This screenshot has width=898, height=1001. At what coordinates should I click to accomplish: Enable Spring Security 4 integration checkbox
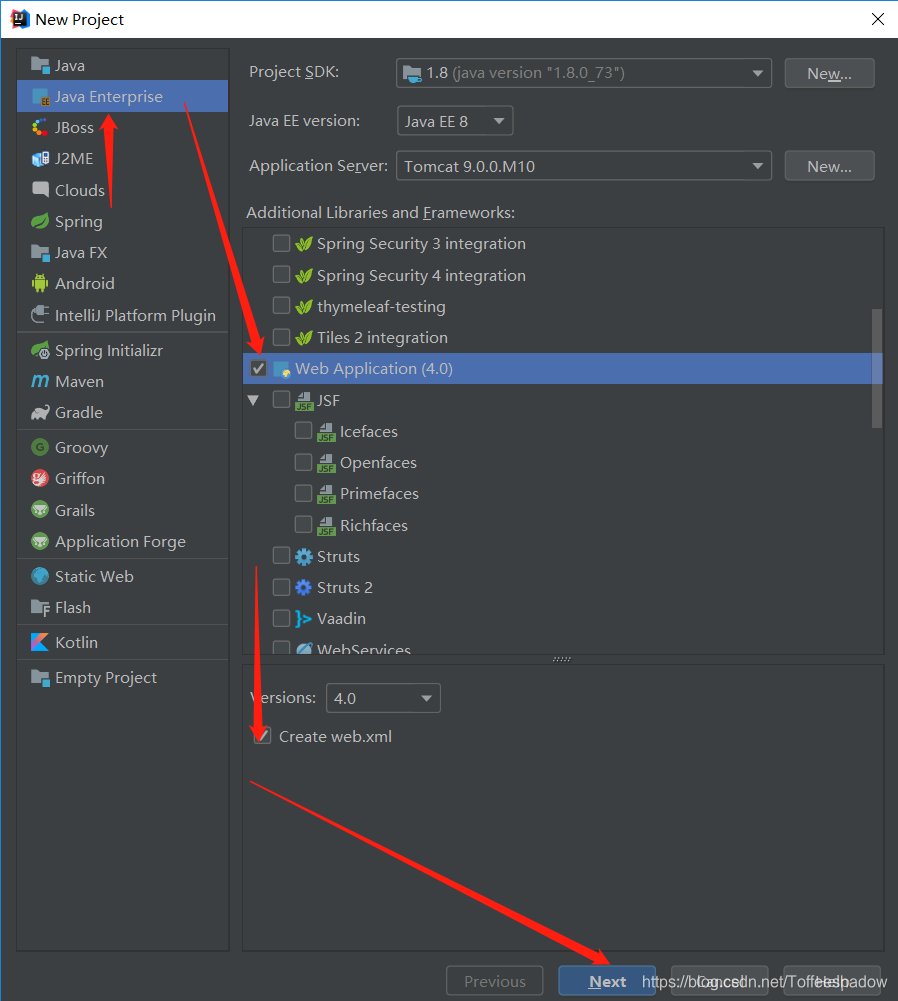[x=281, y=275]
